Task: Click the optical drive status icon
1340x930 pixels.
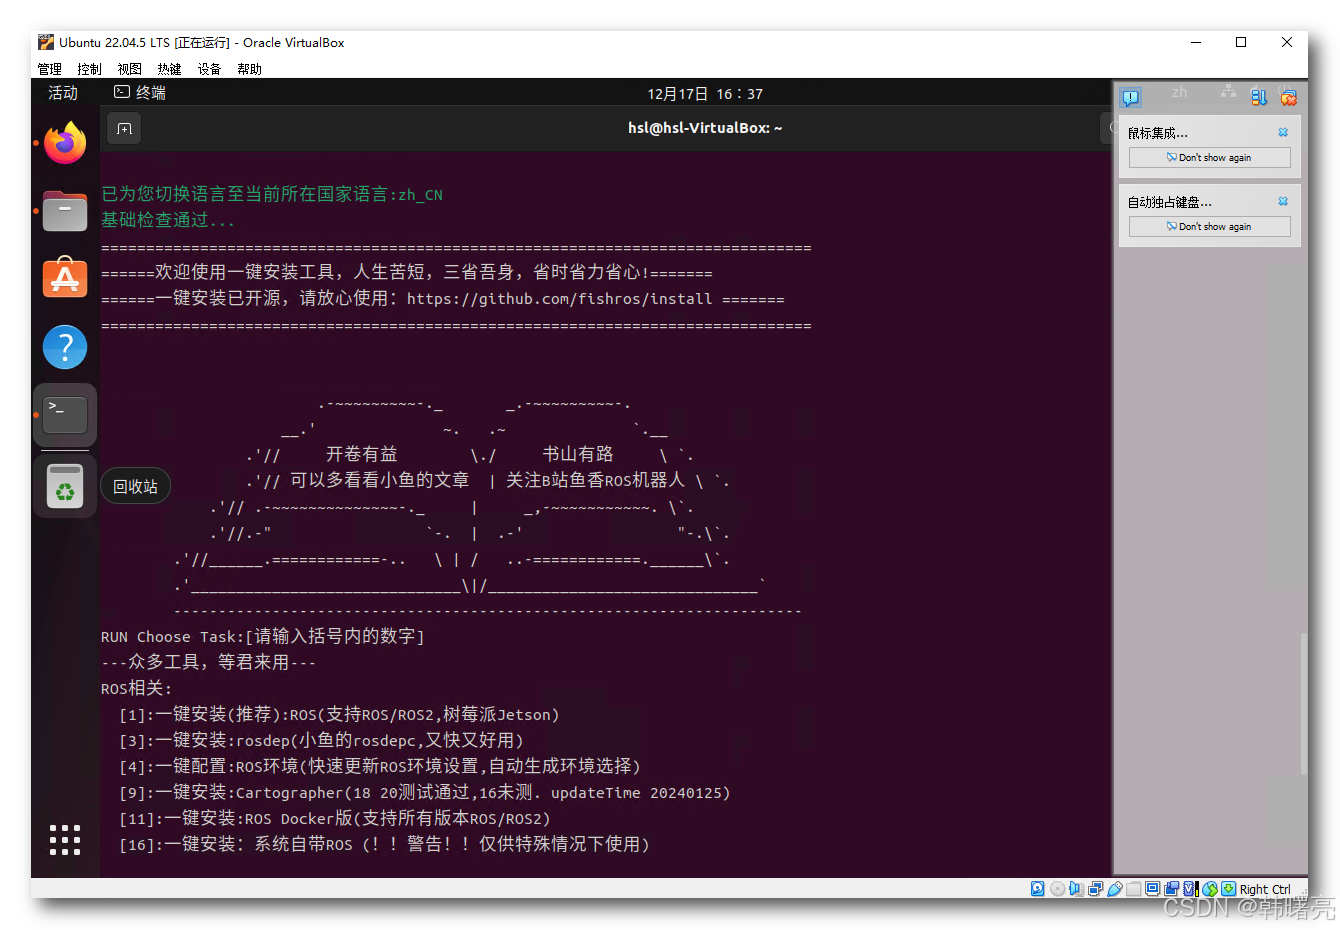Action: click(1056, 889)
